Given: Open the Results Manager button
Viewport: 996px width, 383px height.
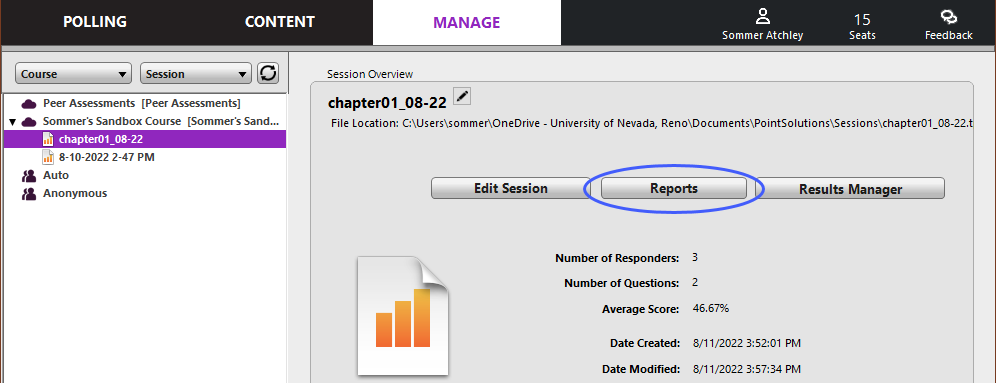Looking at the screenshot, I should 851,189.
